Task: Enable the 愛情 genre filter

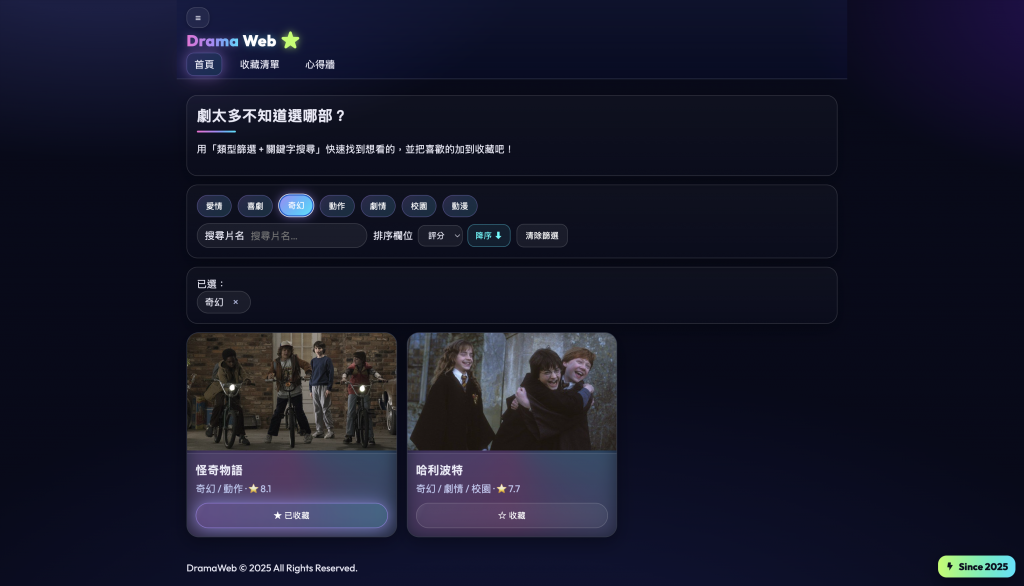Action: coord(214,206)
